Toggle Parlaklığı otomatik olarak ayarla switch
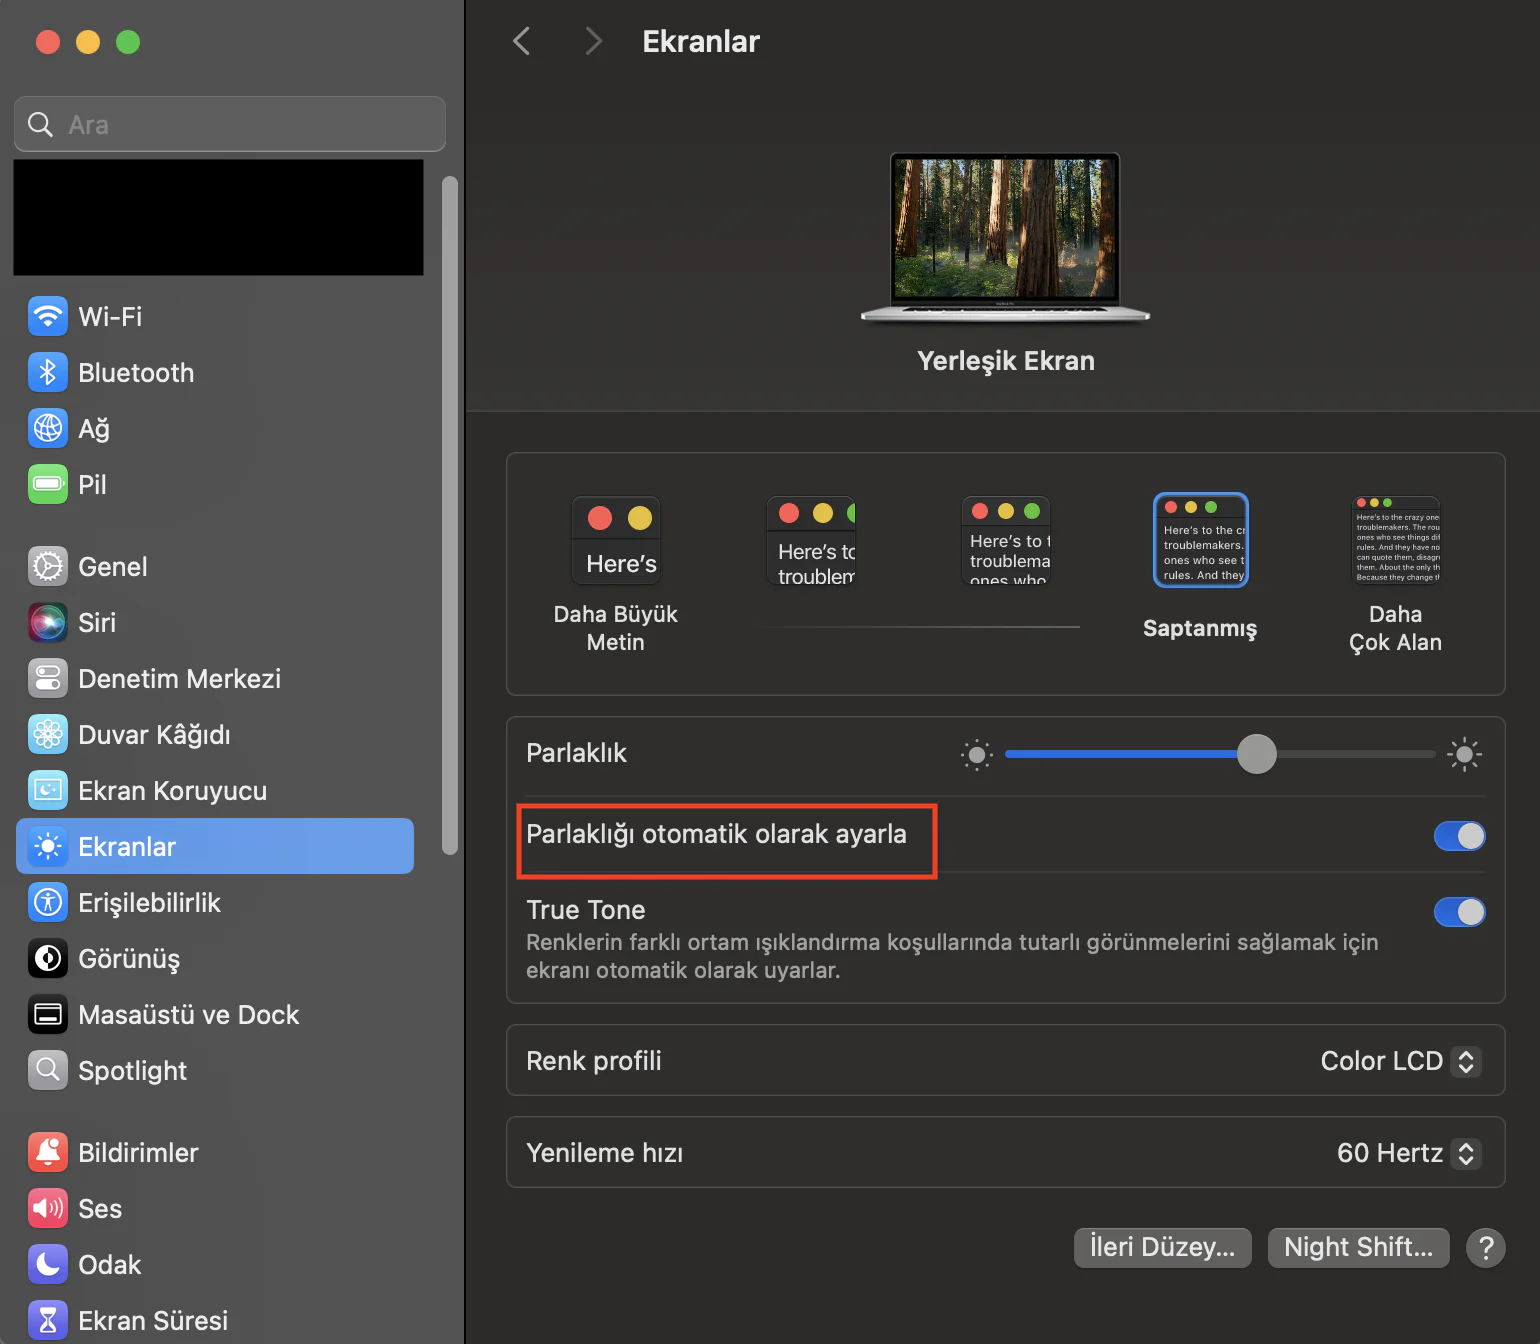1540x1344 pixels. (1459, 836)
